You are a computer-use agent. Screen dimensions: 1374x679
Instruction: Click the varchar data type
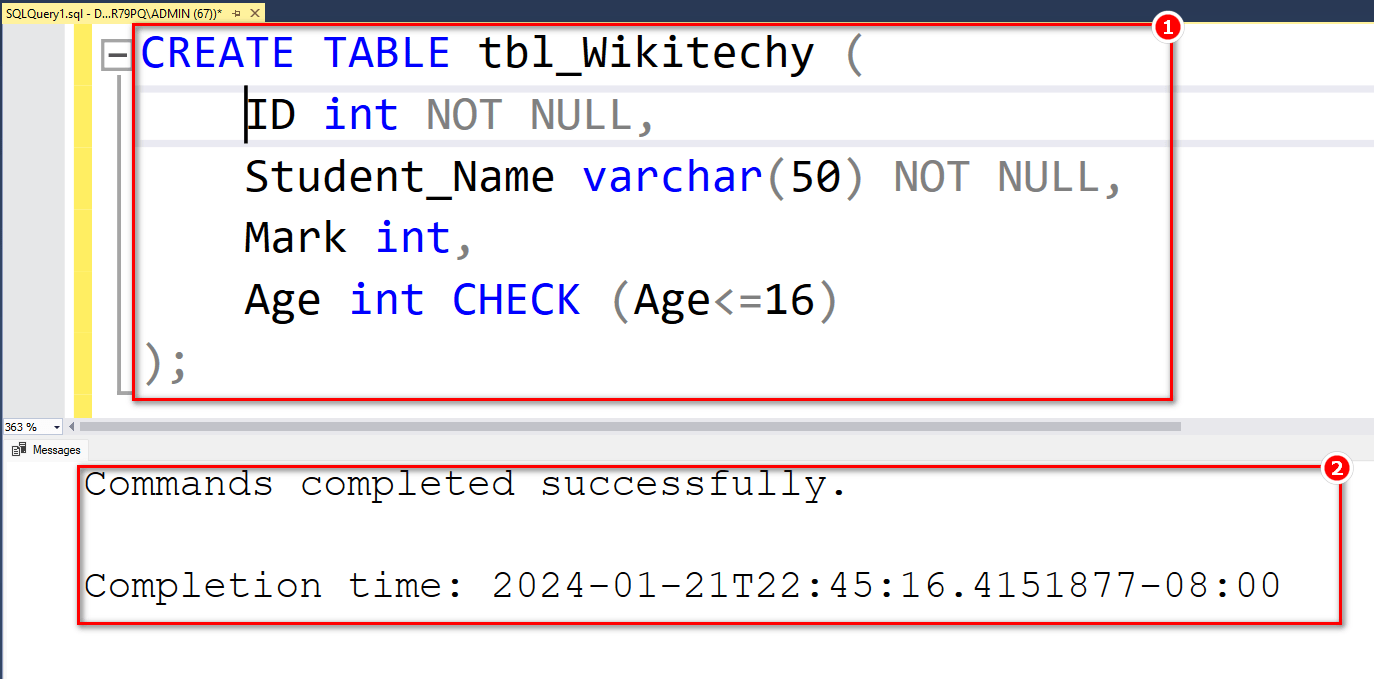click(673, 178)
